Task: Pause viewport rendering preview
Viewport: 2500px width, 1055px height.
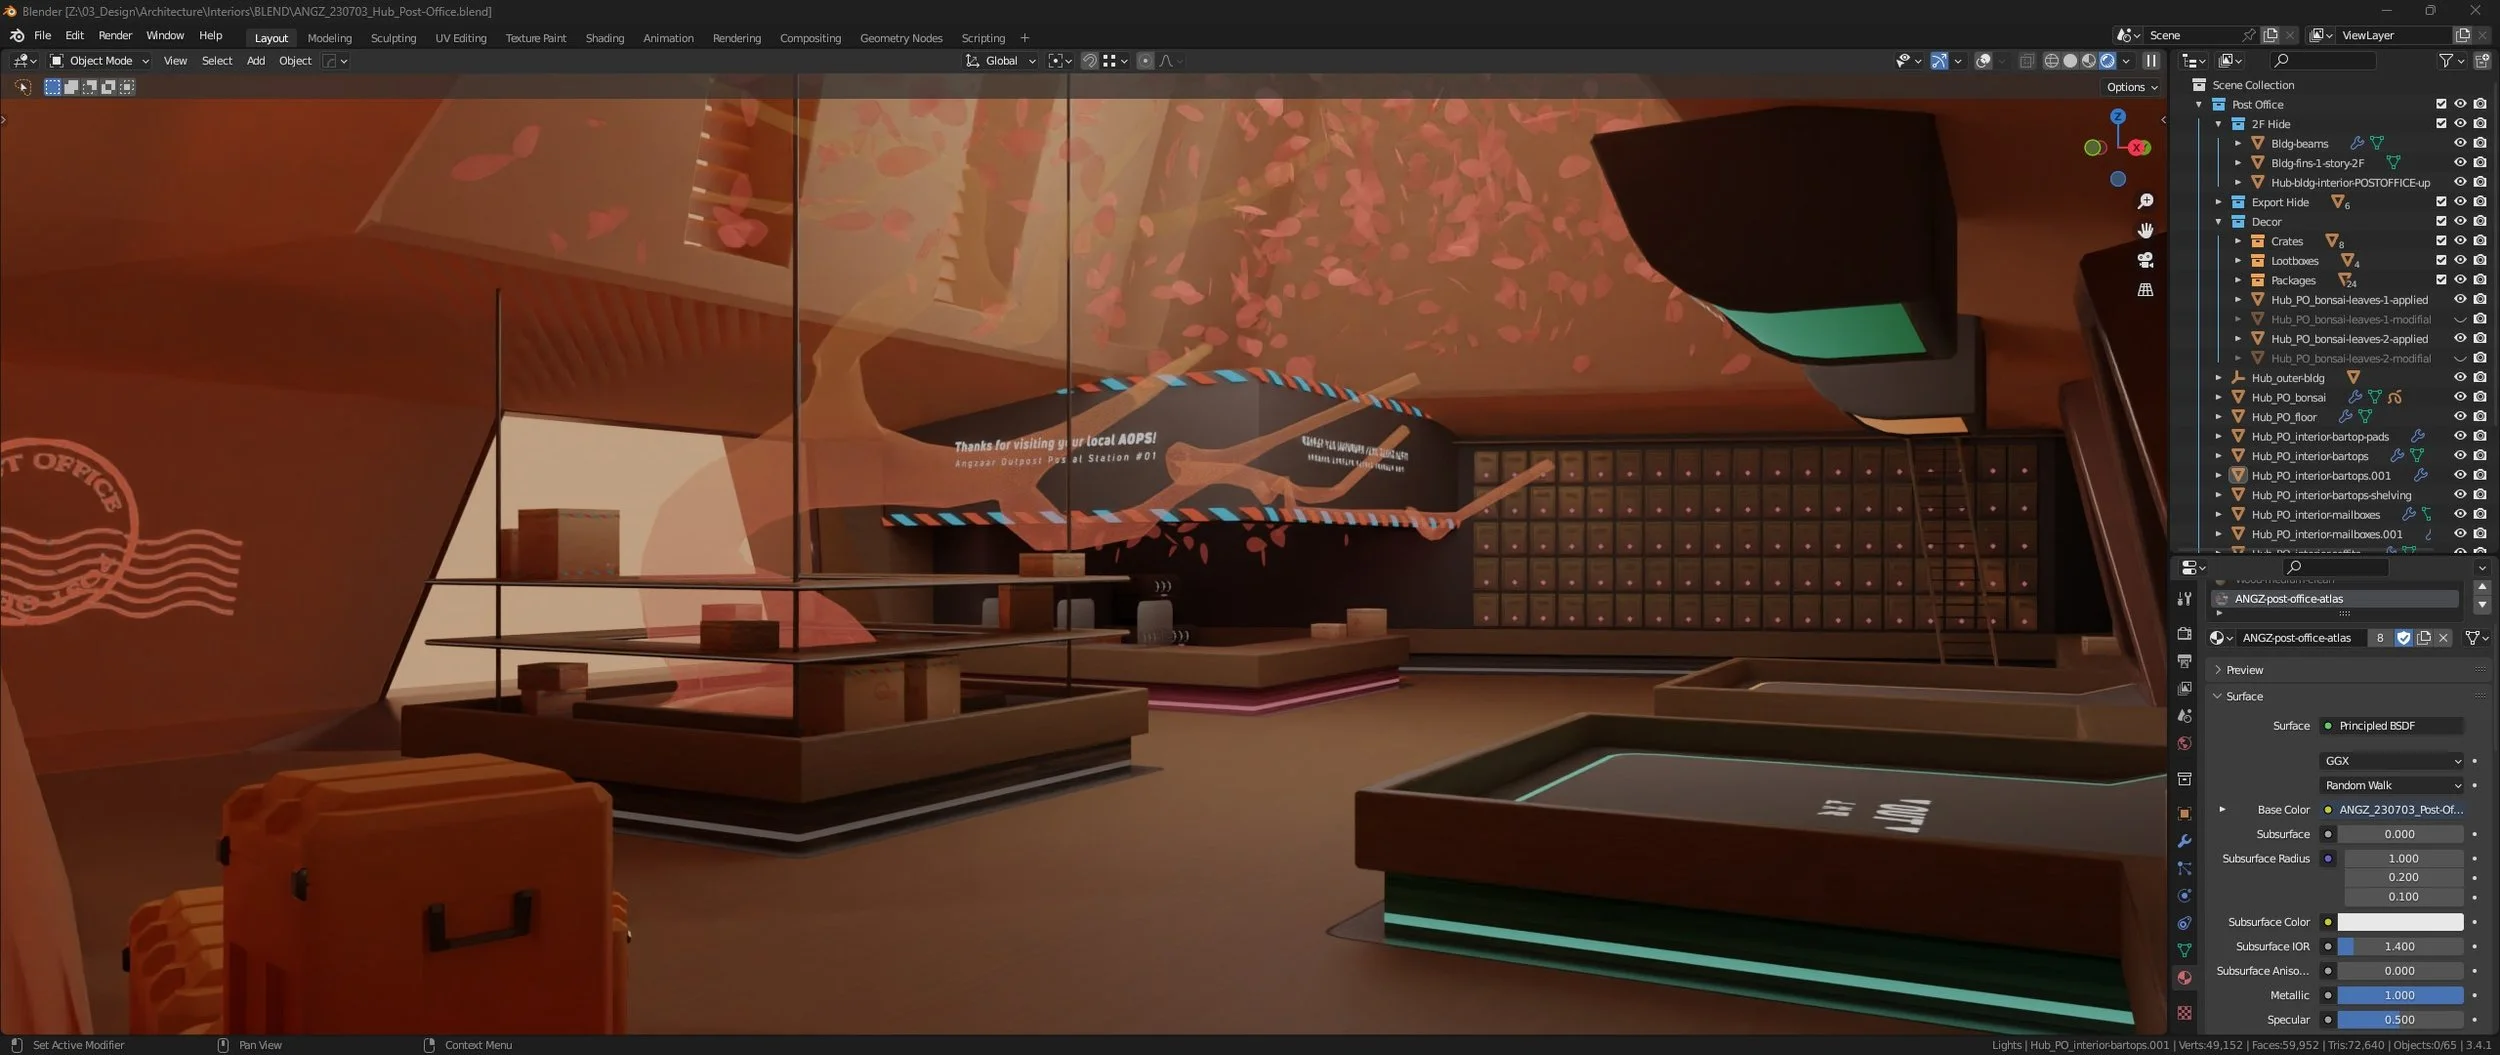Action: (2151, 61)
